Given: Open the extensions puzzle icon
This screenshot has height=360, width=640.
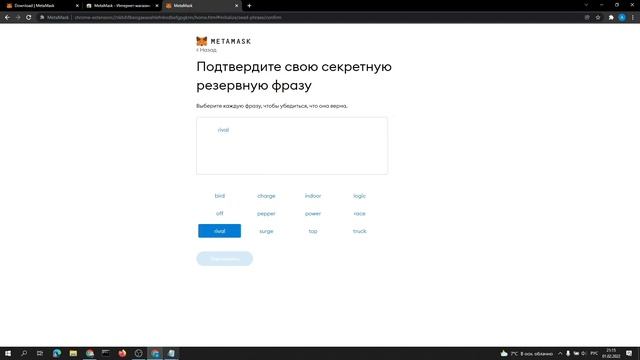Looking at the screenshot, I should tap(611, 18).
